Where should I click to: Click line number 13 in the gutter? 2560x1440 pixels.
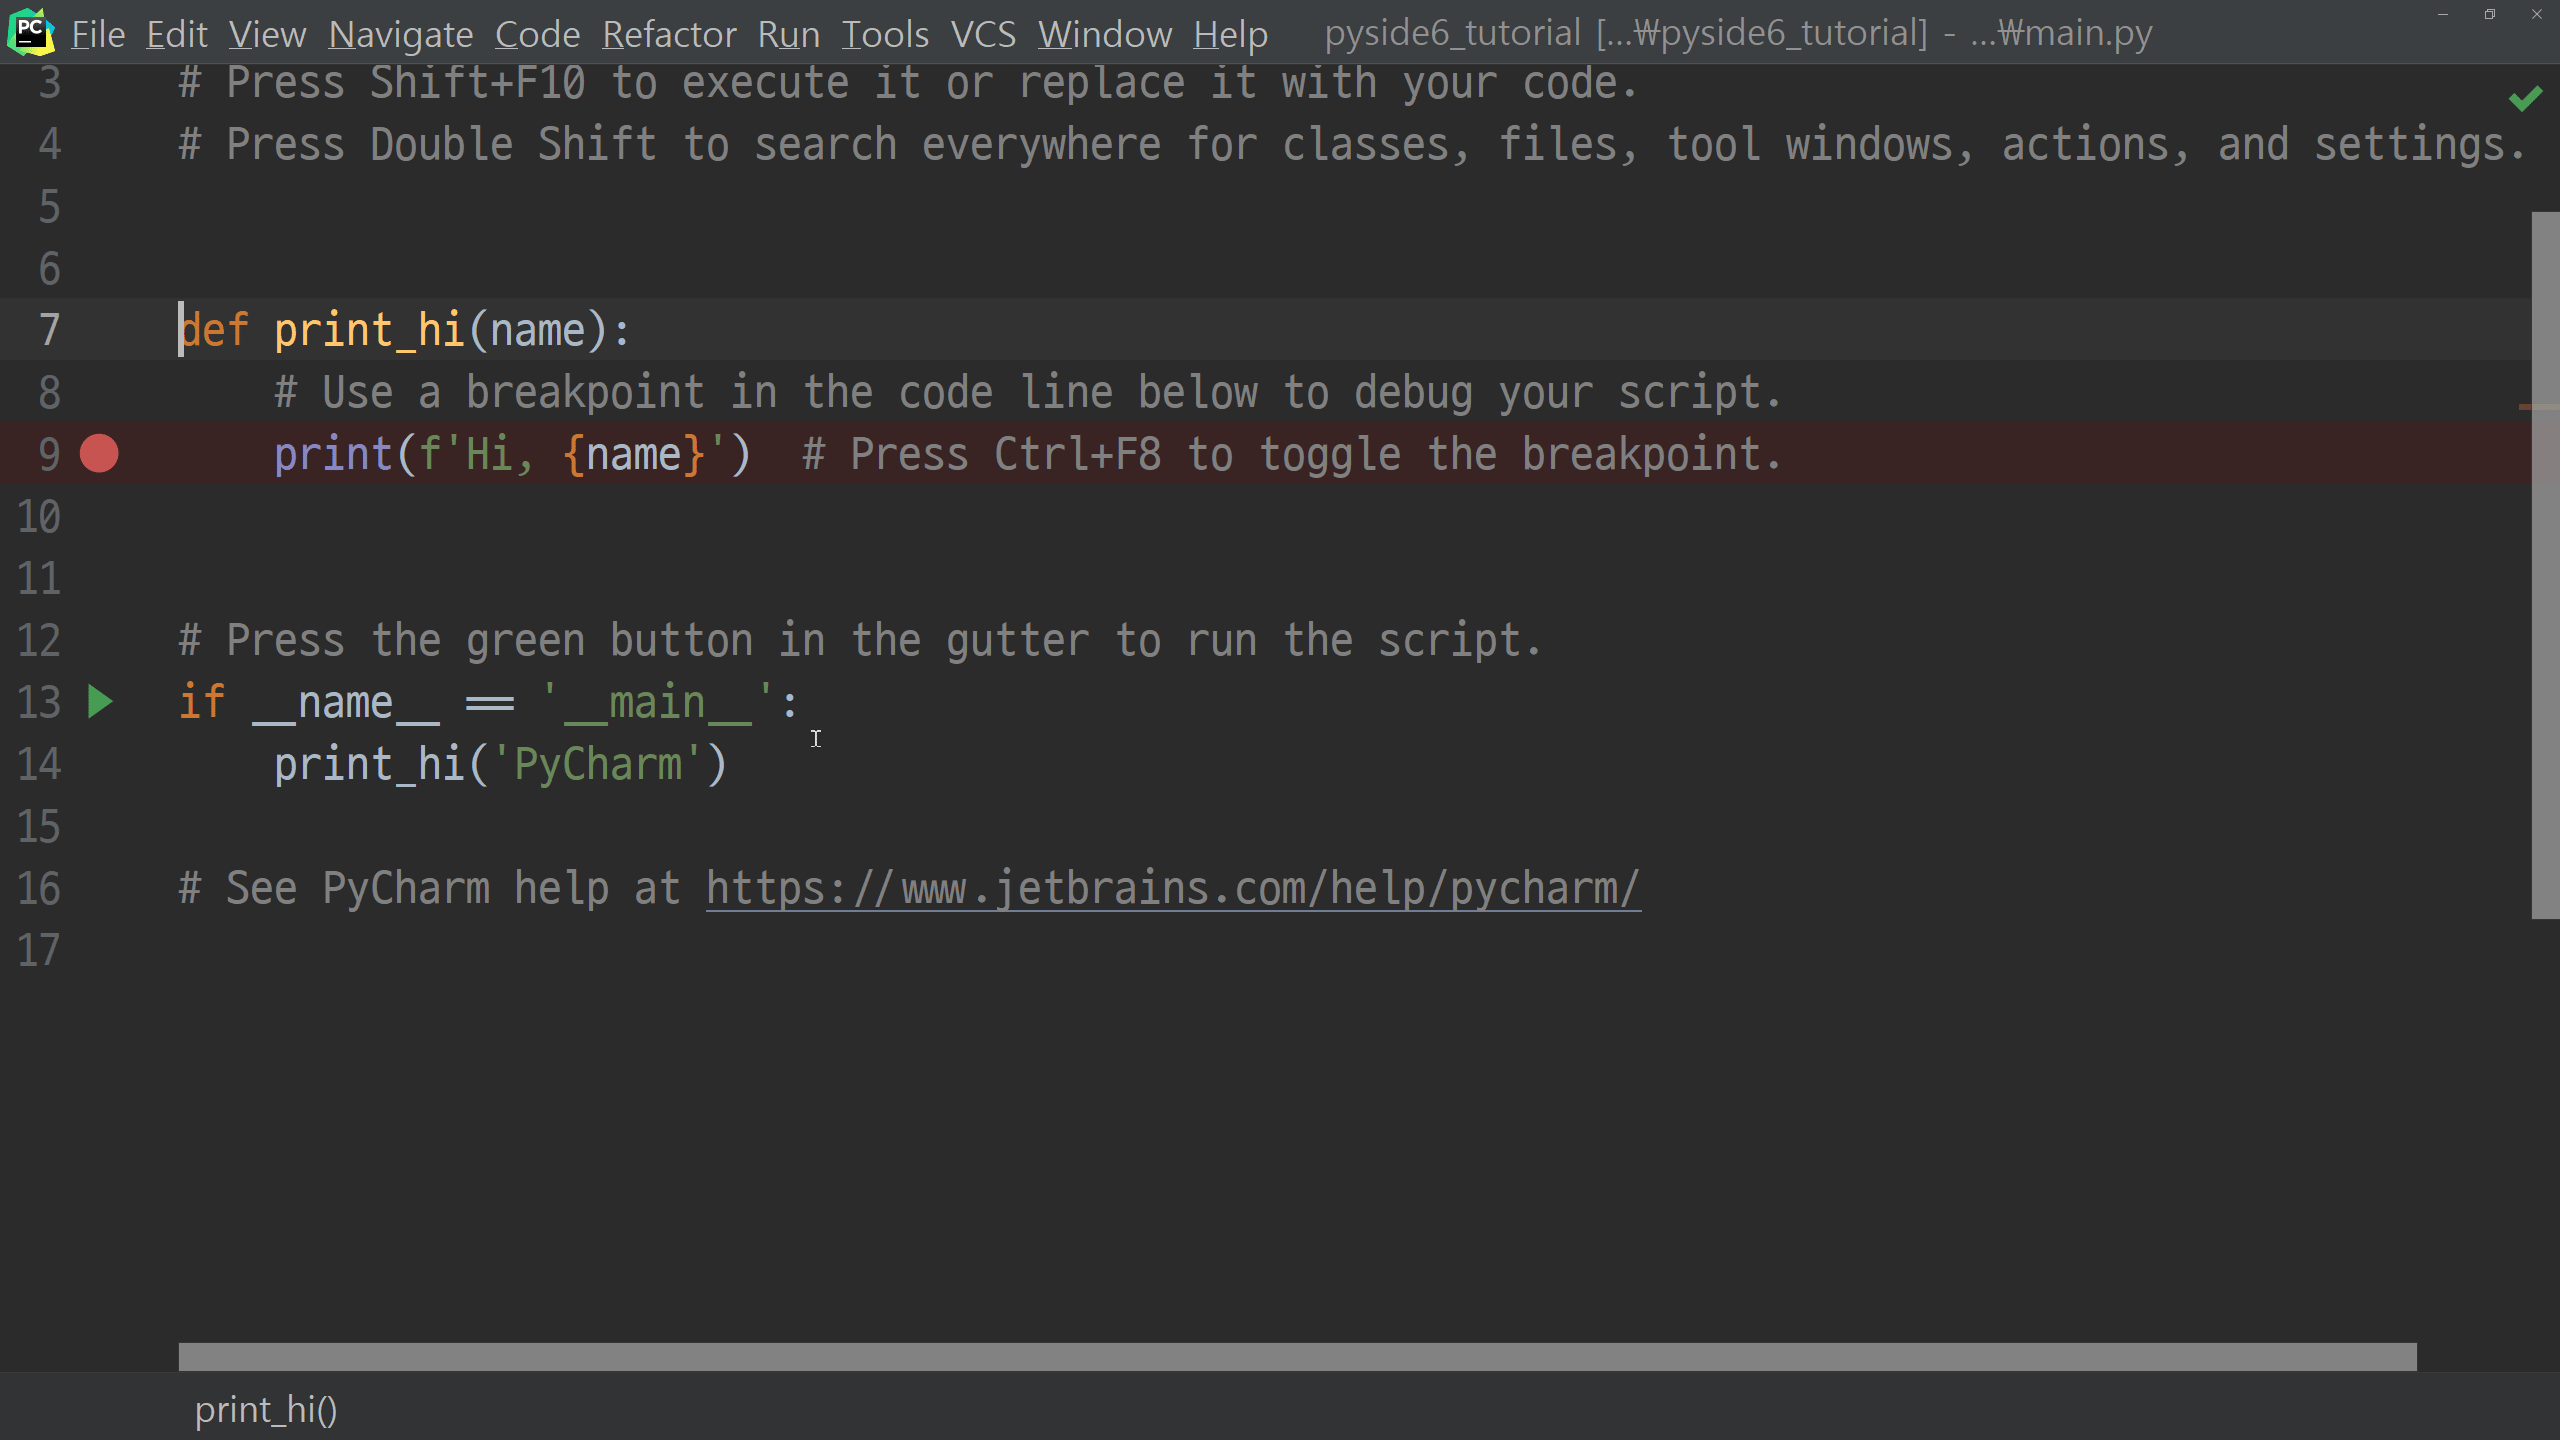tap(40, 702)
